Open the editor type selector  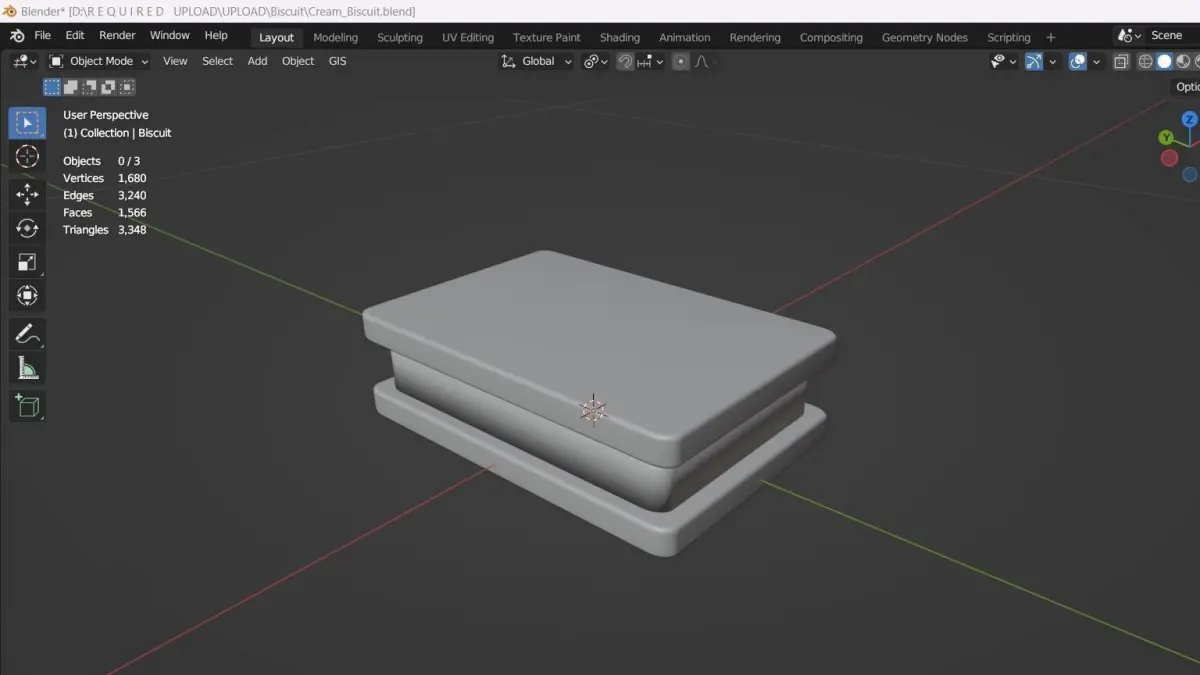point(24,61)
